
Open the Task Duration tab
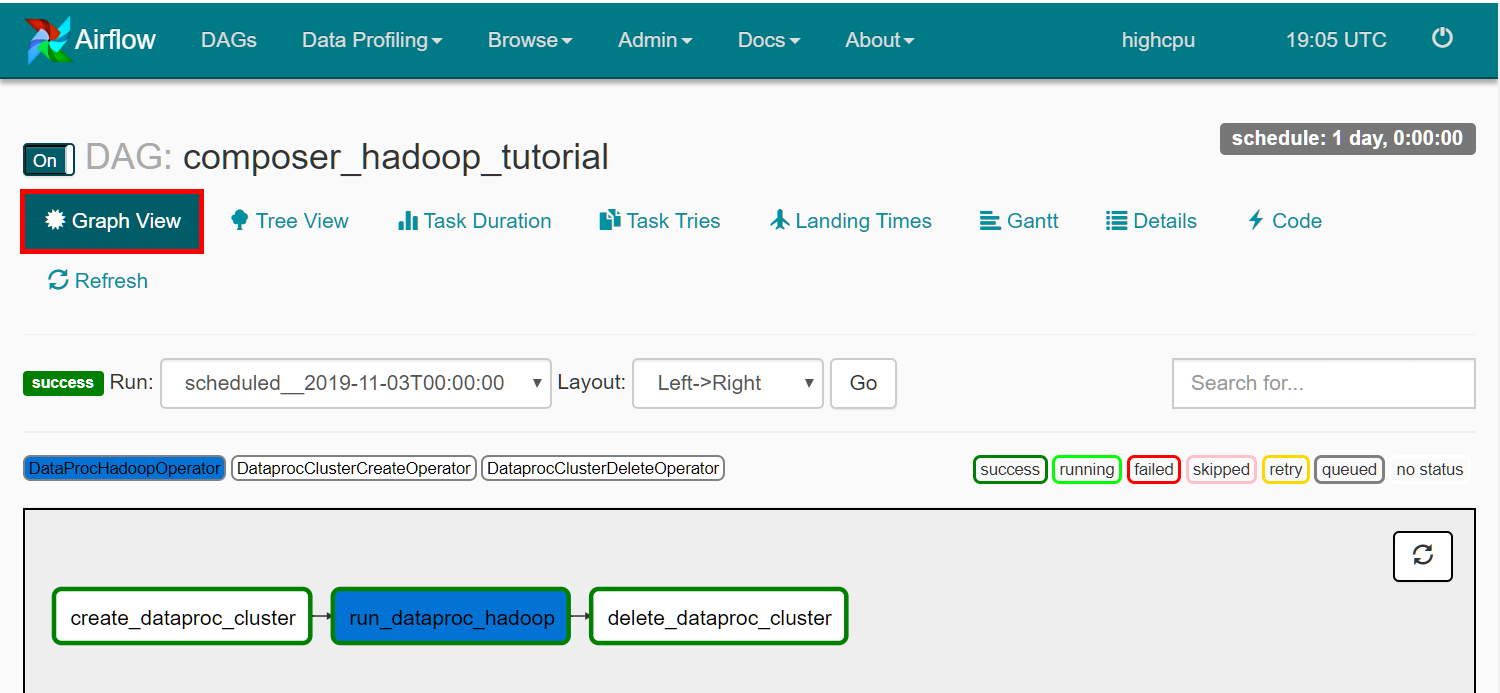[x=475, y=221]
